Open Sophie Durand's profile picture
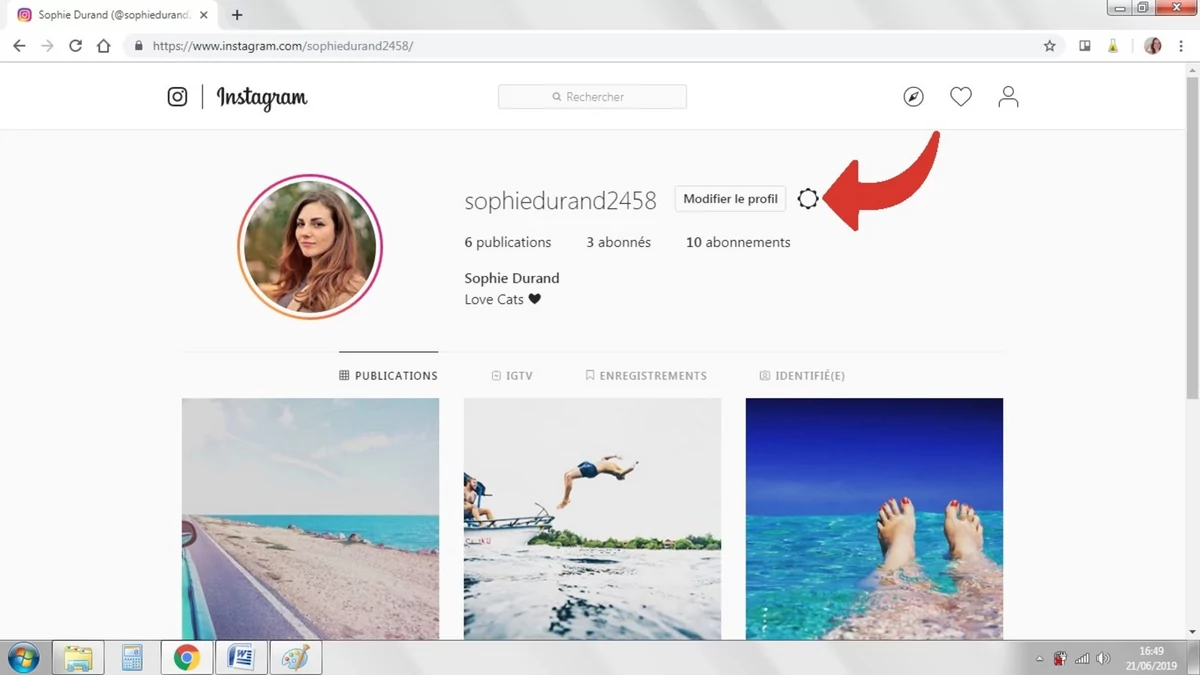Screen dimensions: 1200x675 pos(310,246)
